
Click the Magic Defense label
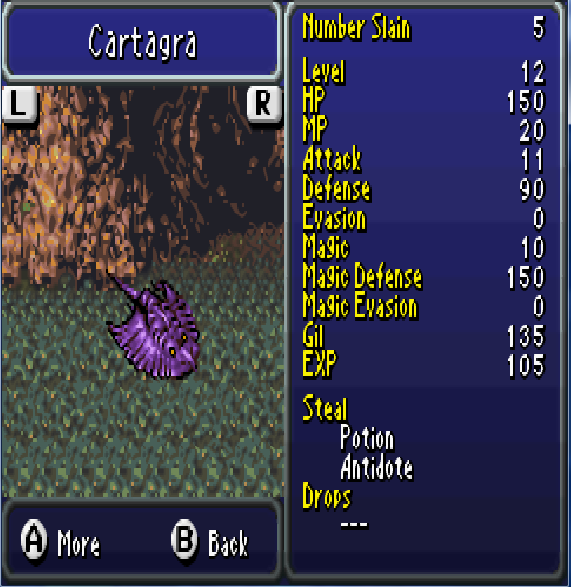362,276
